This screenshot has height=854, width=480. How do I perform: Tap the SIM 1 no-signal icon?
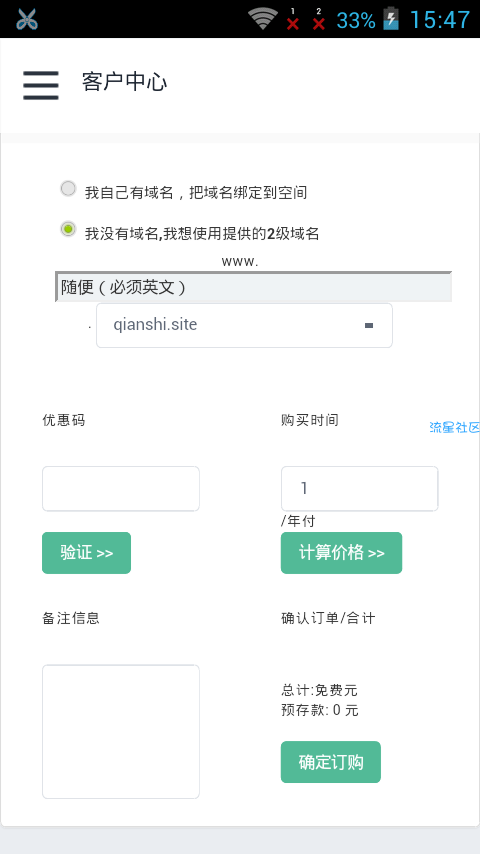coord(293,20)
